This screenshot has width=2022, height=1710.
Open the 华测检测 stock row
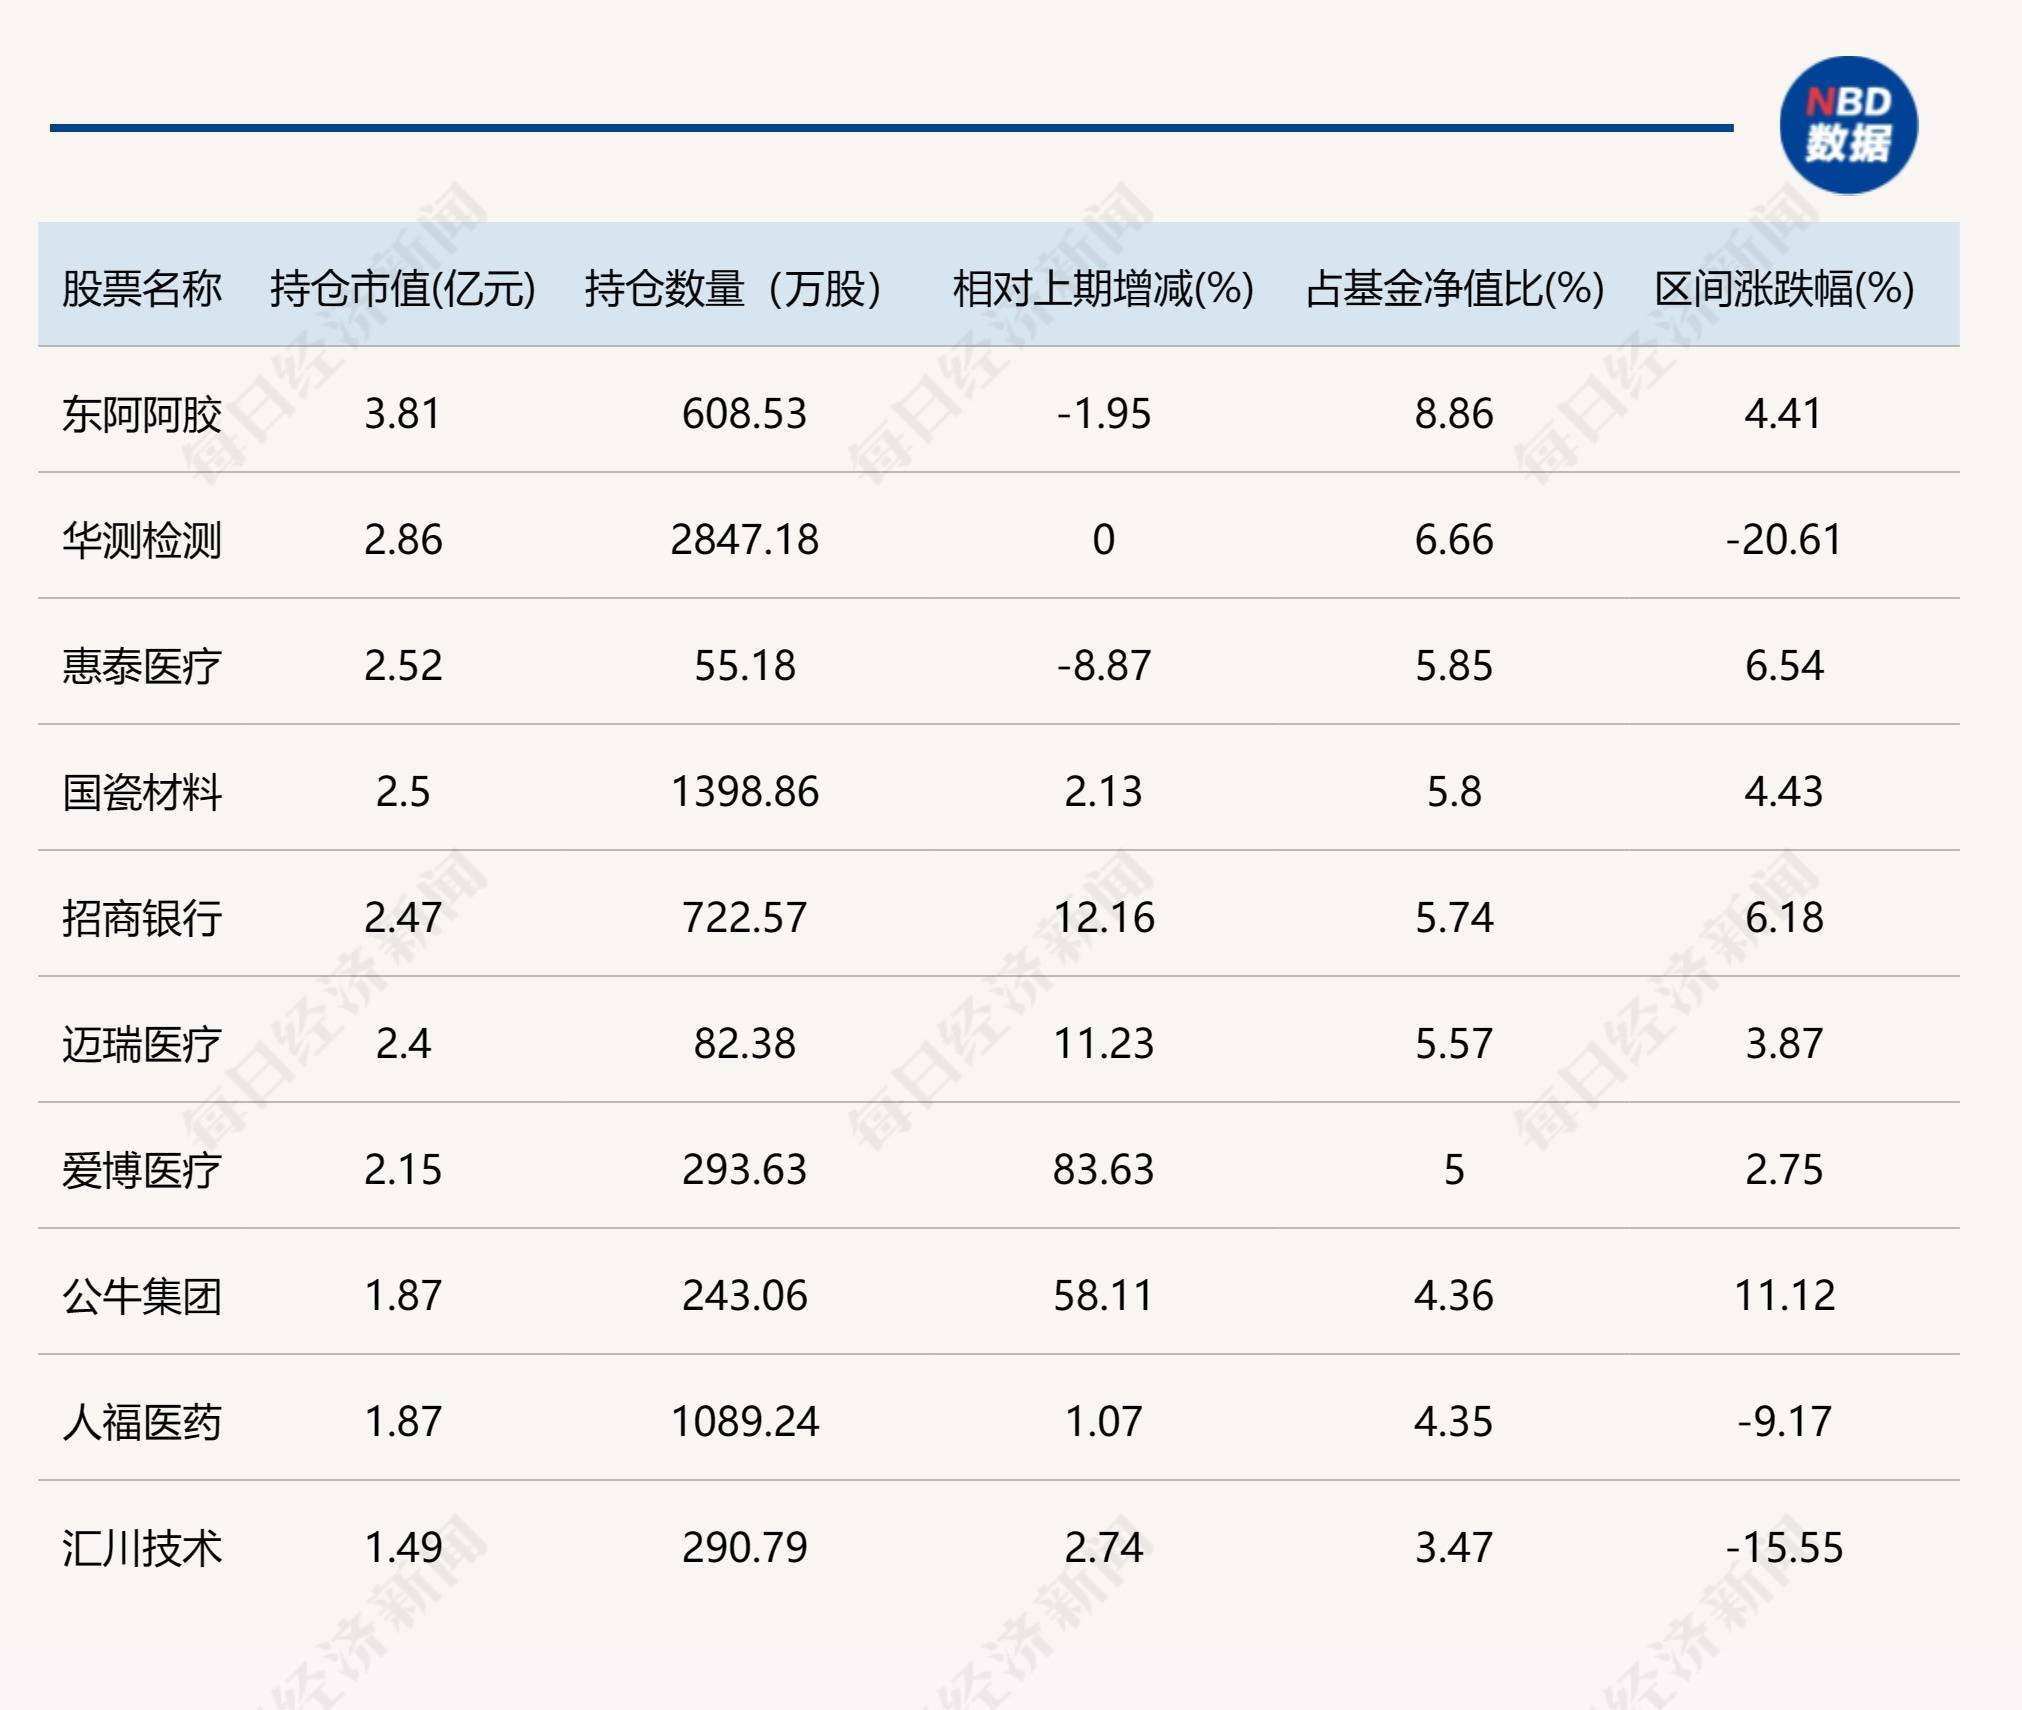(142, 540)
